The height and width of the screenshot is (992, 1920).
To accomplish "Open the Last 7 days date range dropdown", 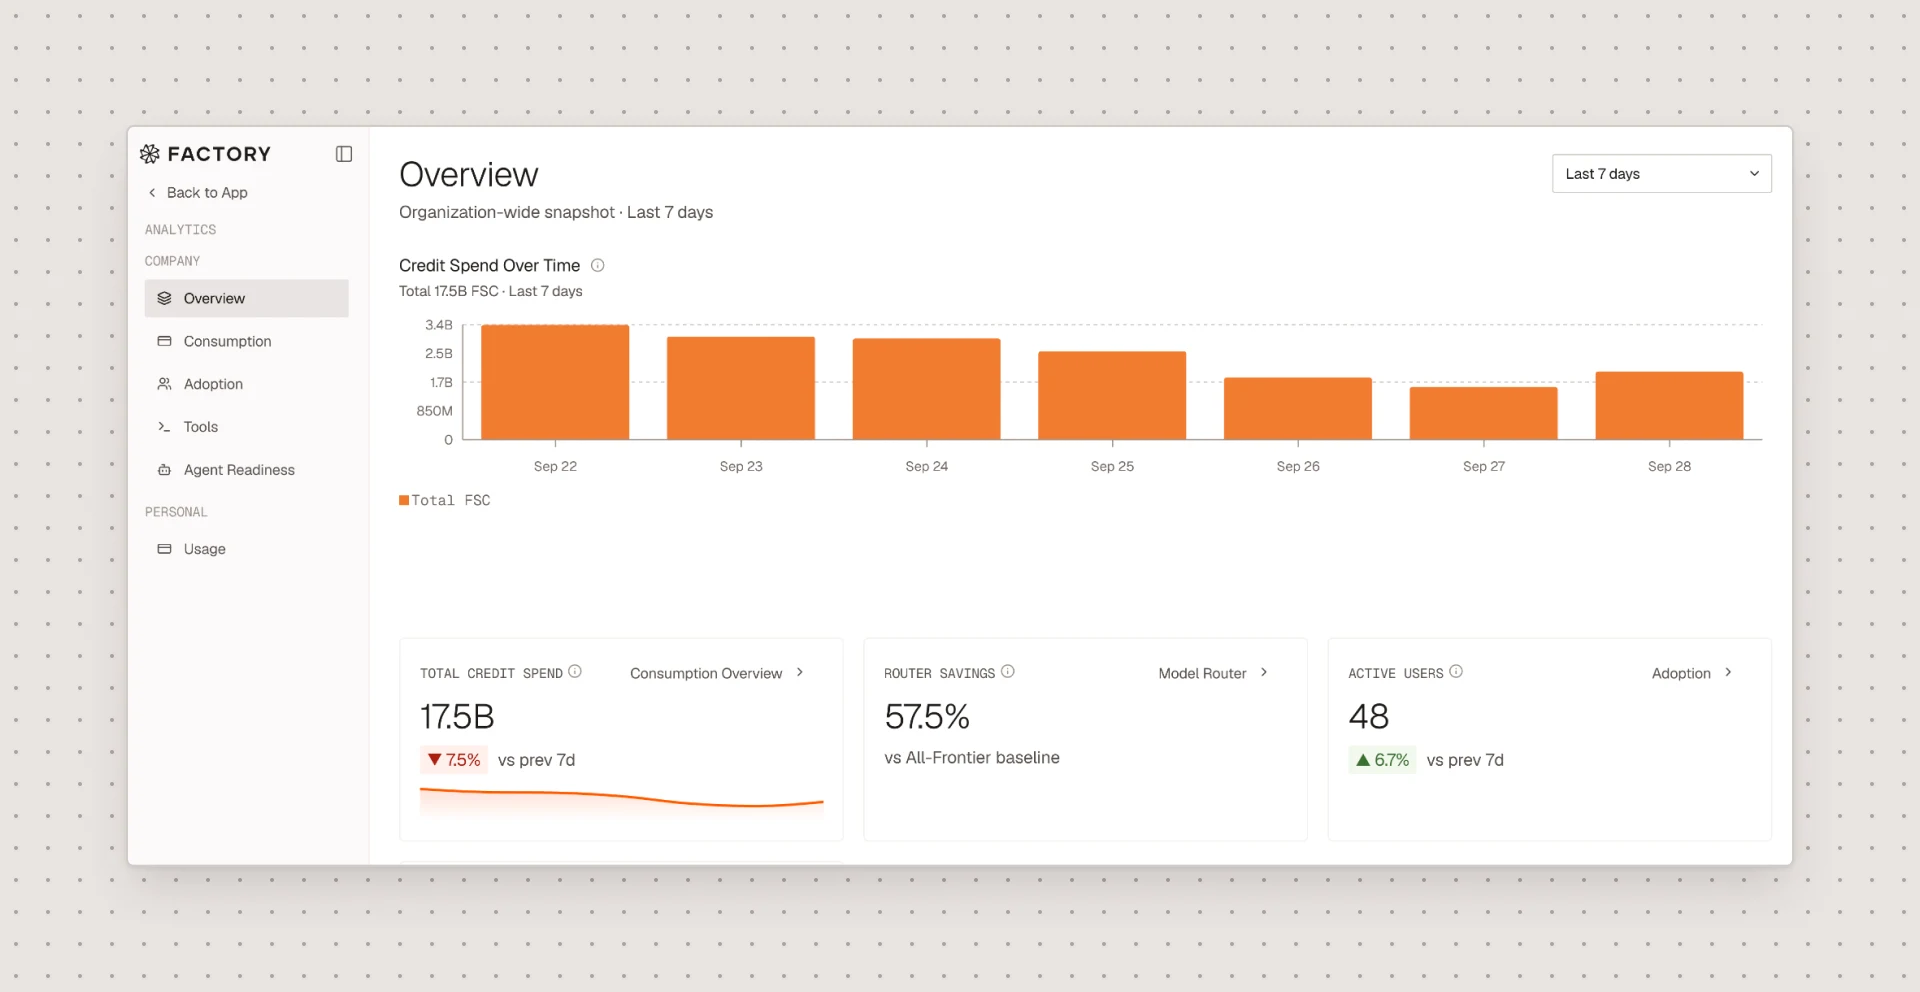I will tap(1661, 174).
